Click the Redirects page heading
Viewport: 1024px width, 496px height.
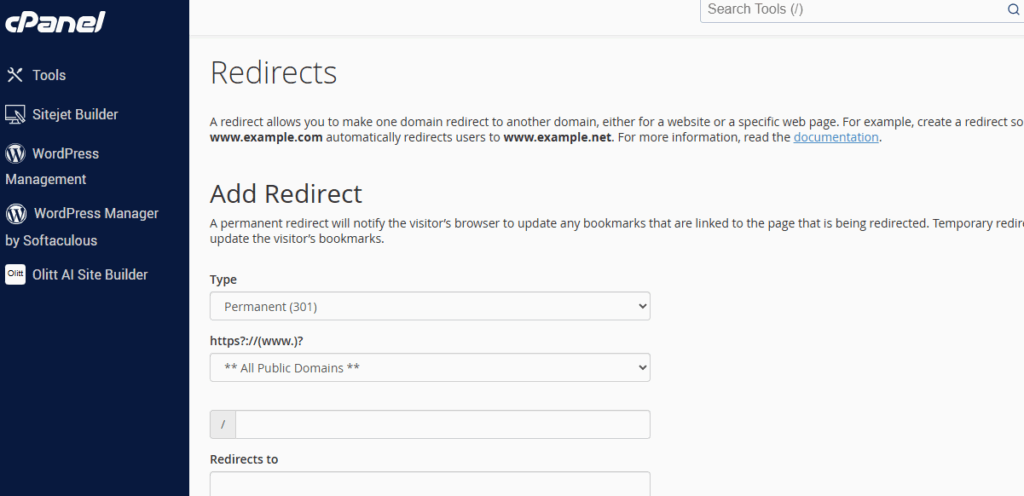(x=273, y=72)
